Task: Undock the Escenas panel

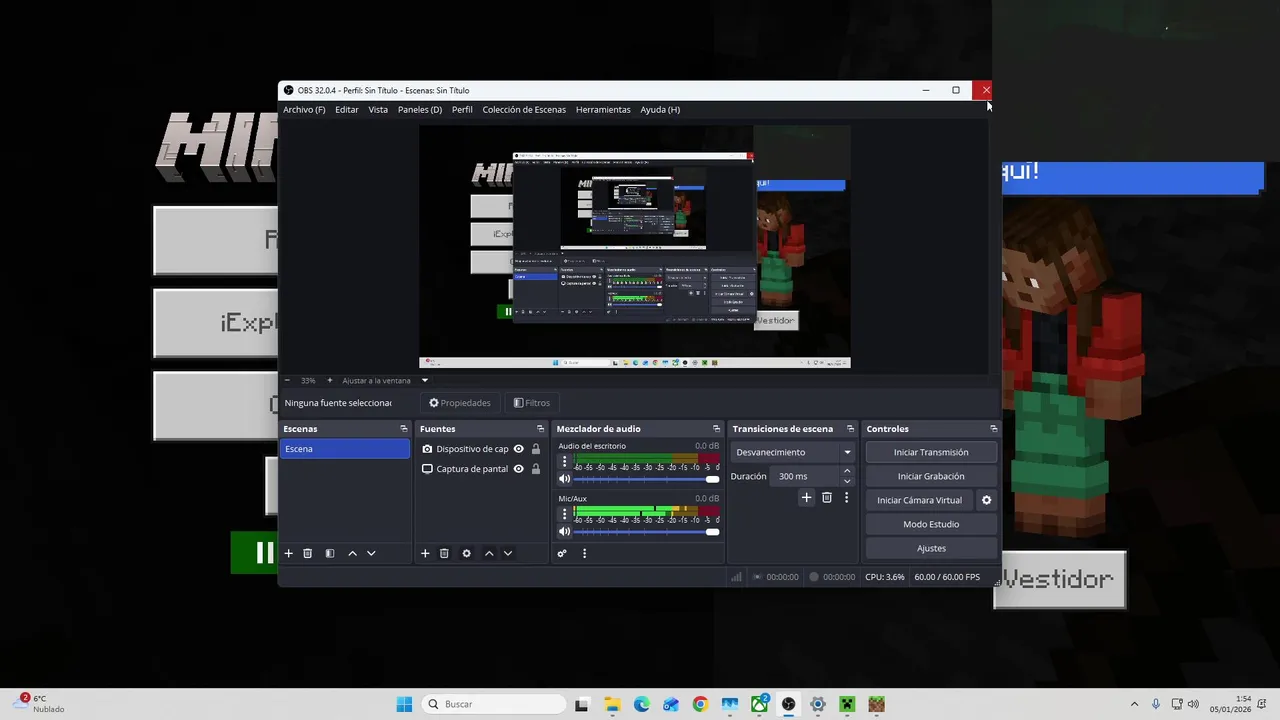Action: click(404, 429)
